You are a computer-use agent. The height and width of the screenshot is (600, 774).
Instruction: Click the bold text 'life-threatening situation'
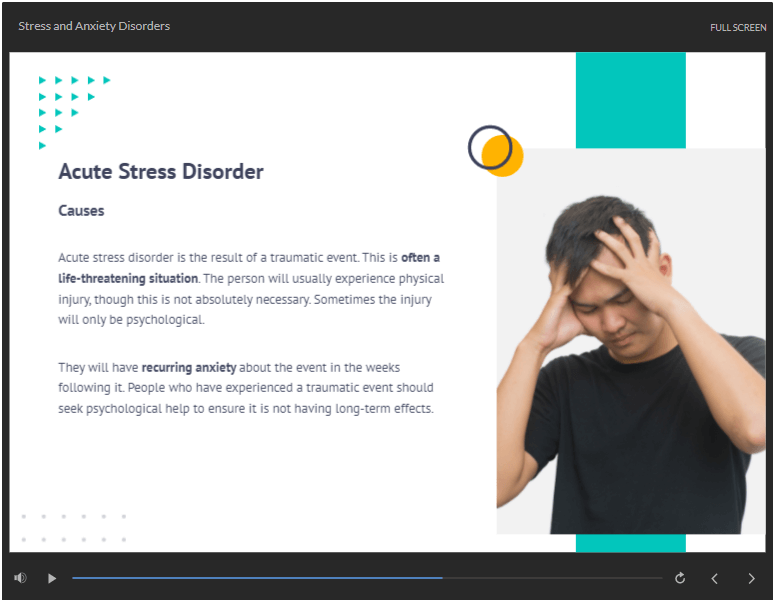pyautogui.click(x=128, y=278)
